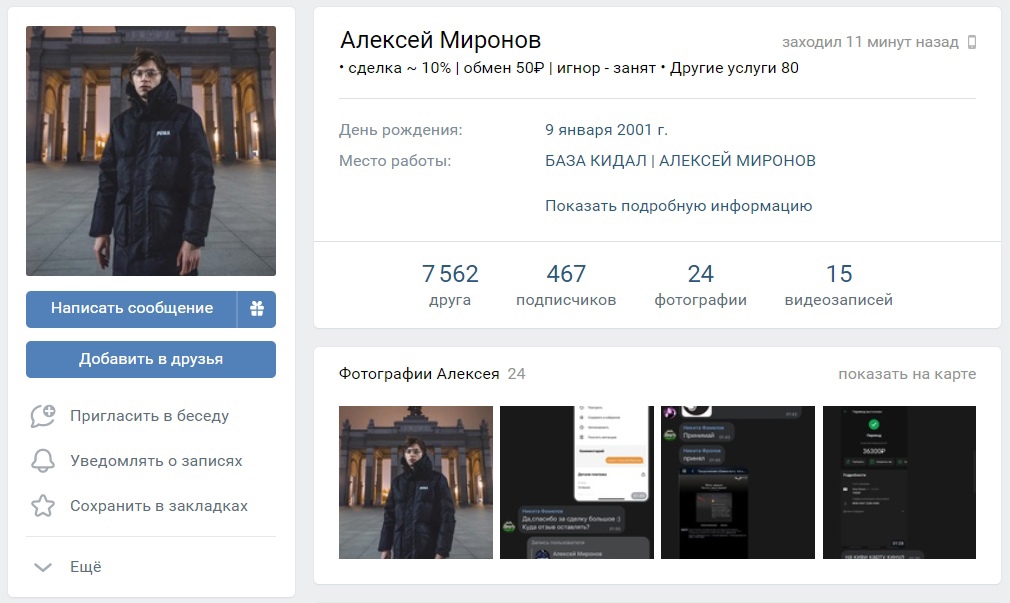Open the green checkmark transfer screenshot thumbnail

(x=899, y=482)
